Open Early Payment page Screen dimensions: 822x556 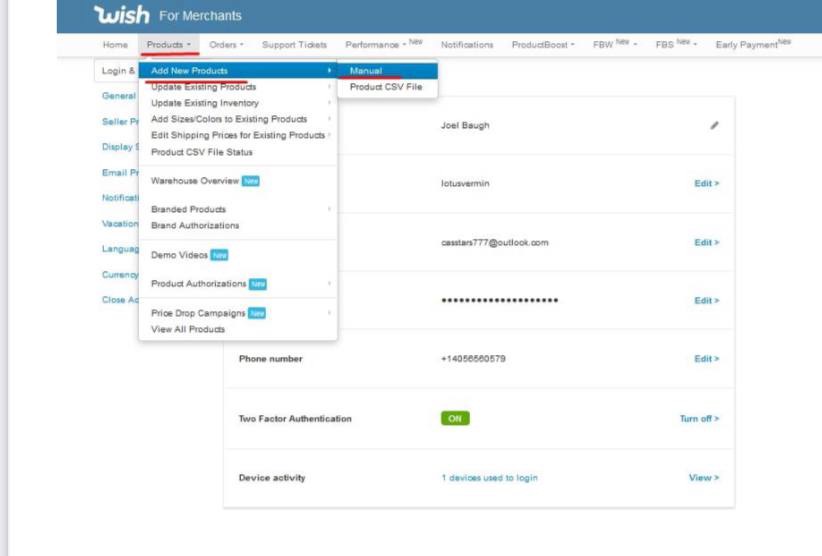[x=753, y=44]
